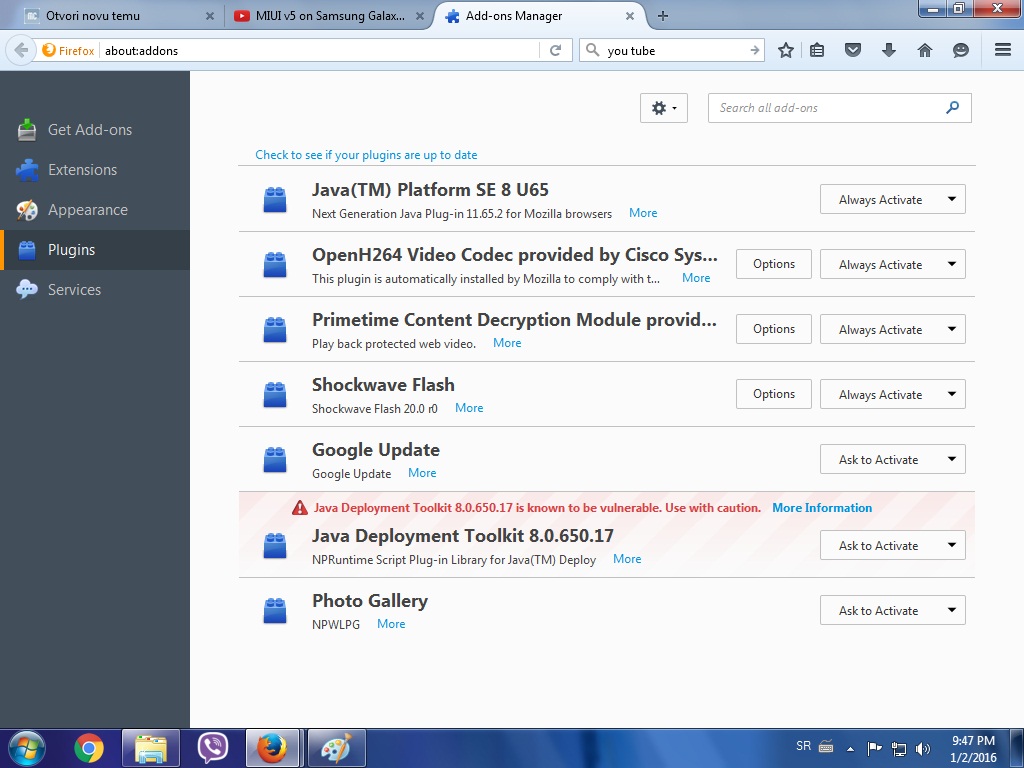The width and height of the screenshot is (1024, 768).
Task: Open the Appearance section
Action: pos(95,210)
